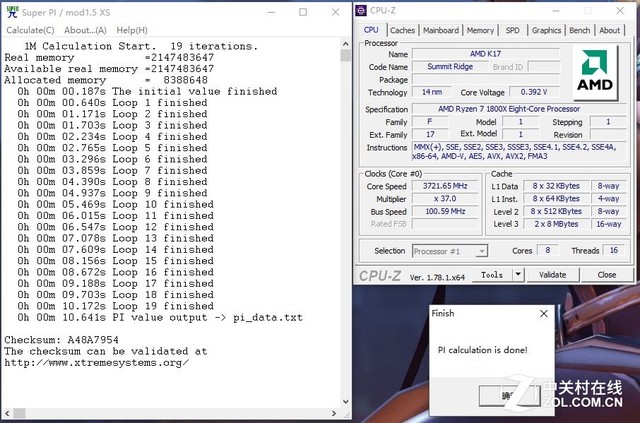Click the Close button in CPU-Z

tap(607, 274)
